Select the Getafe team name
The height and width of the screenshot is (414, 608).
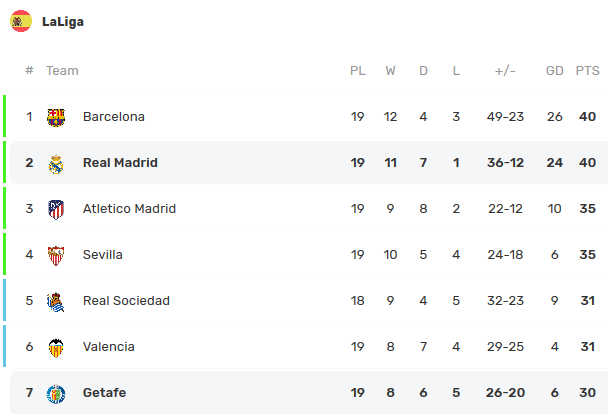[106, 393]
